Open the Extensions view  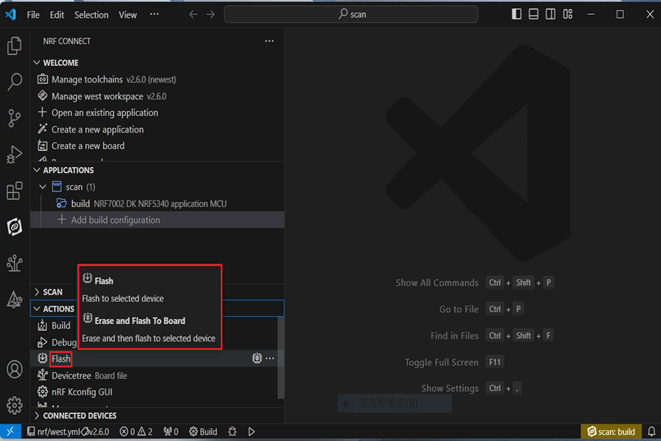click(15, 191)
